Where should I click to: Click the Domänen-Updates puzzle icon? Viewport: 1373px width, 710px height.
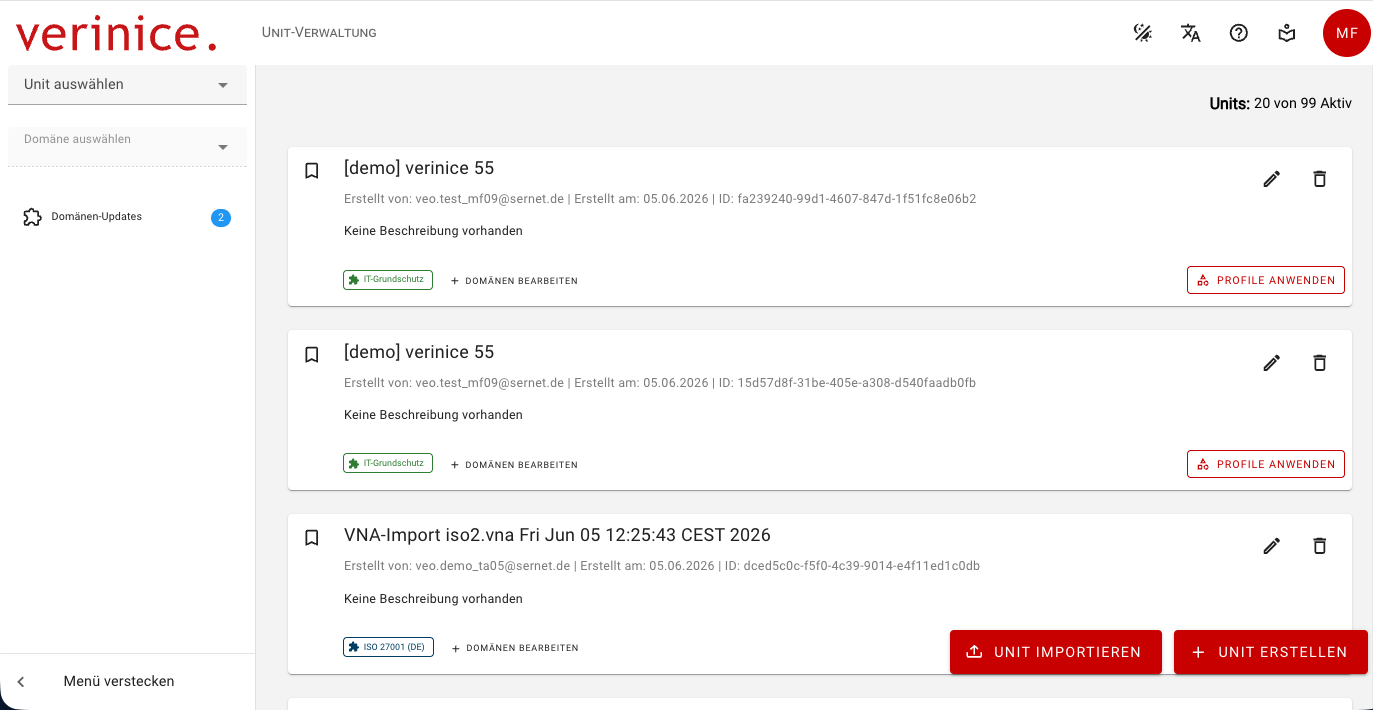click(32, 217)
